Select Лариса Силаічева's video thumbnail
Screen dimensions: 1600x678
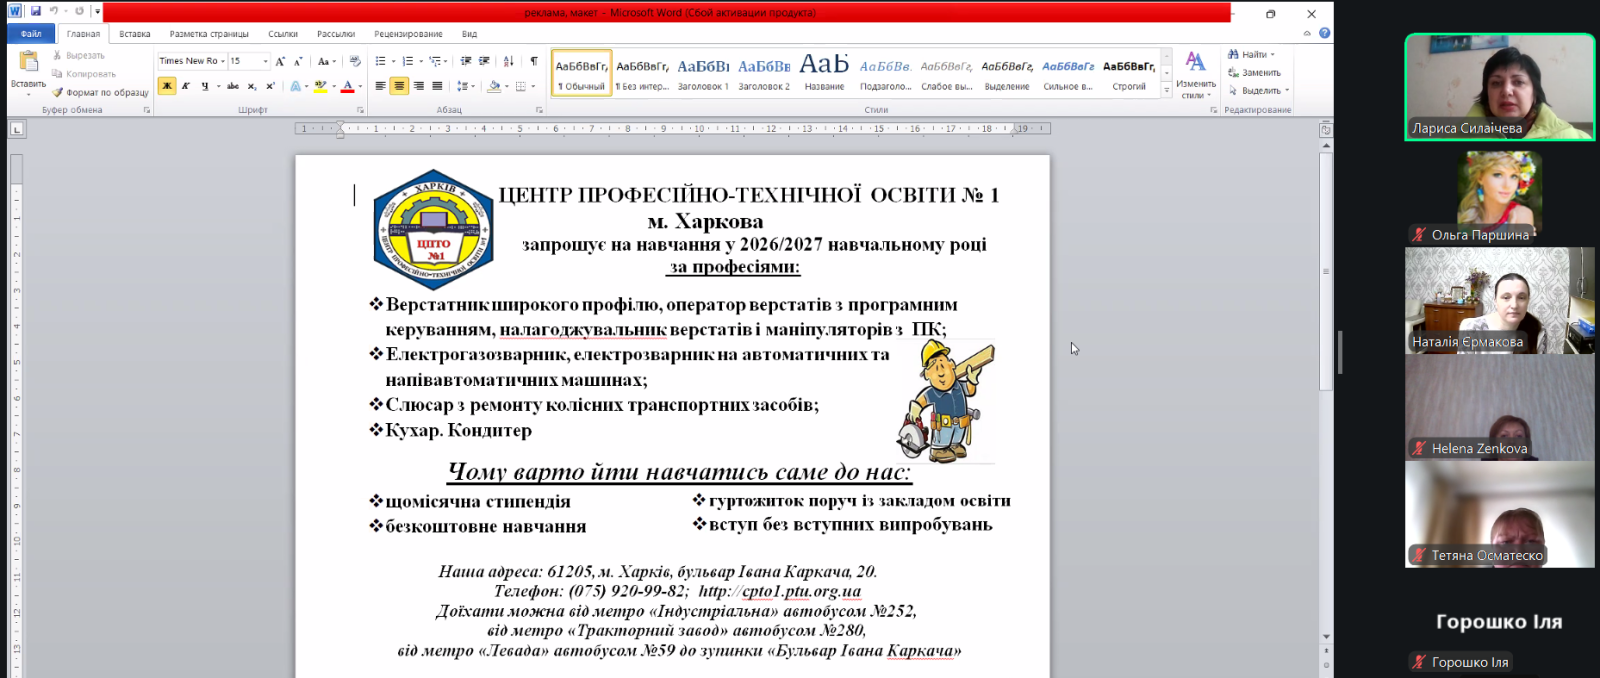click(x=1499, y=88)
